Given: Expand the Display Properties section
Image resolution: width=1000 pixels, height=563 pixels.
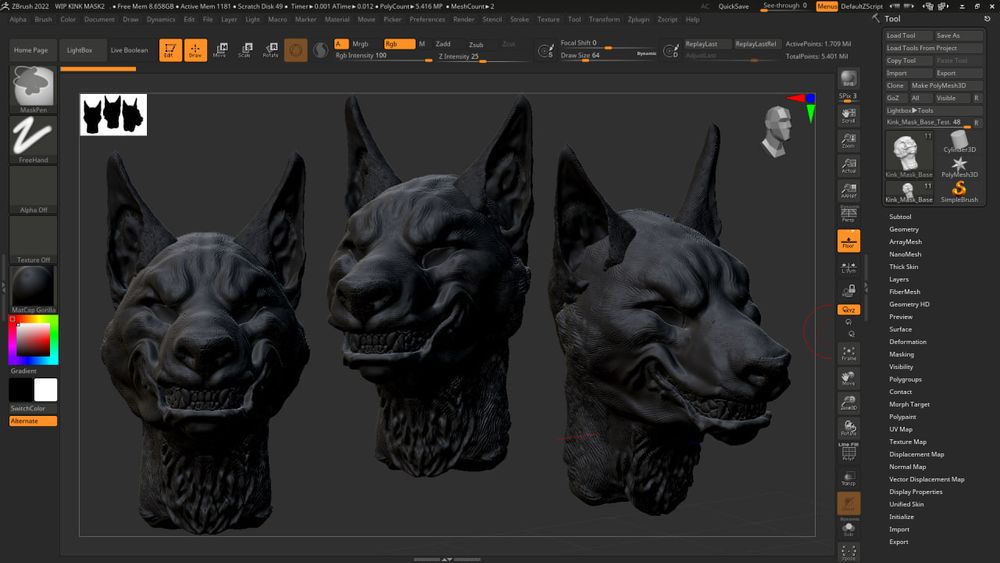Looking at the screenshot, I should click(x=915, y=492).
